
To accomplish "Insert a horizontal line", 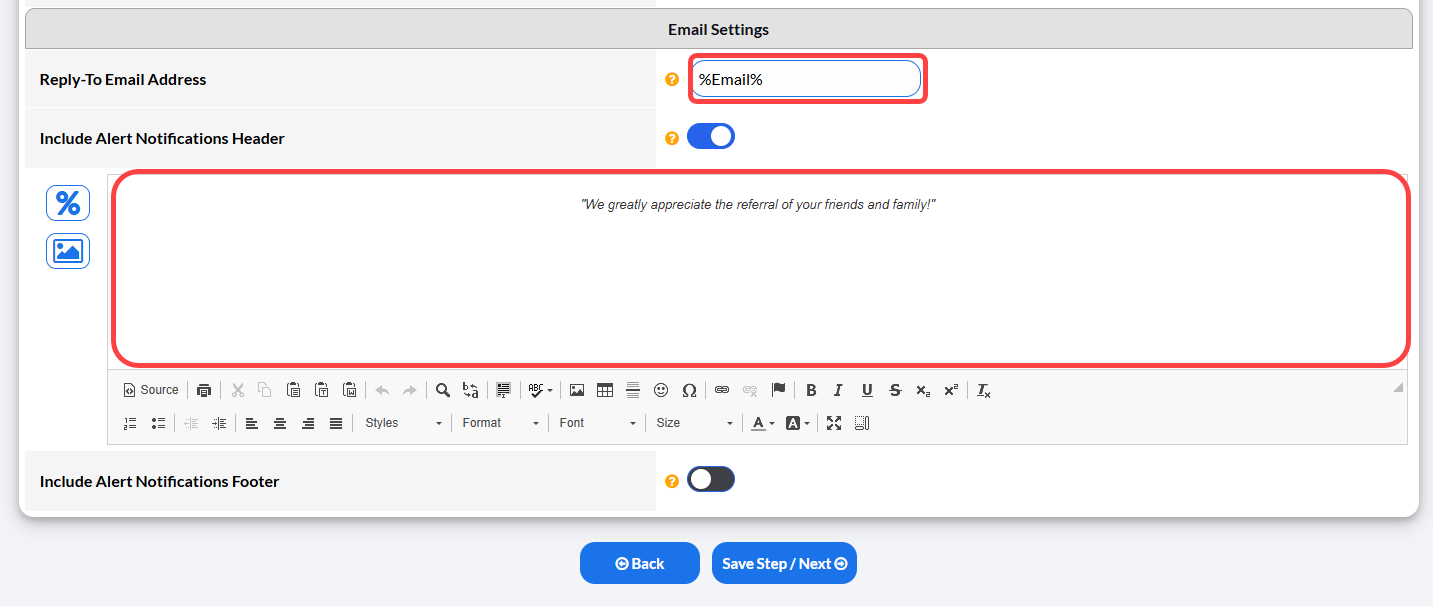I will [x=633, y=390].
